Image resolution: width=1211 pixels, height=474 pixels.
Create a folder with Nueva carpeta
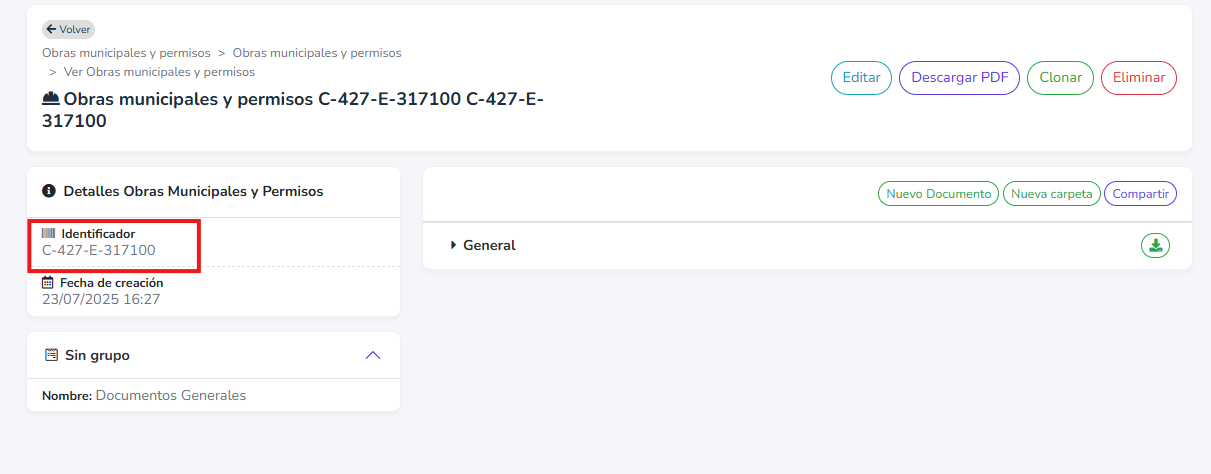(x=1052, y=194)
